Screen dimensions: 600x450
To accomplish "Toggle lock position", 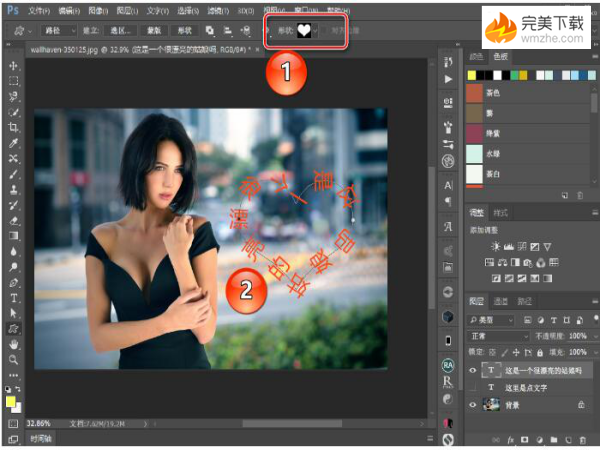I will point(516,352).
